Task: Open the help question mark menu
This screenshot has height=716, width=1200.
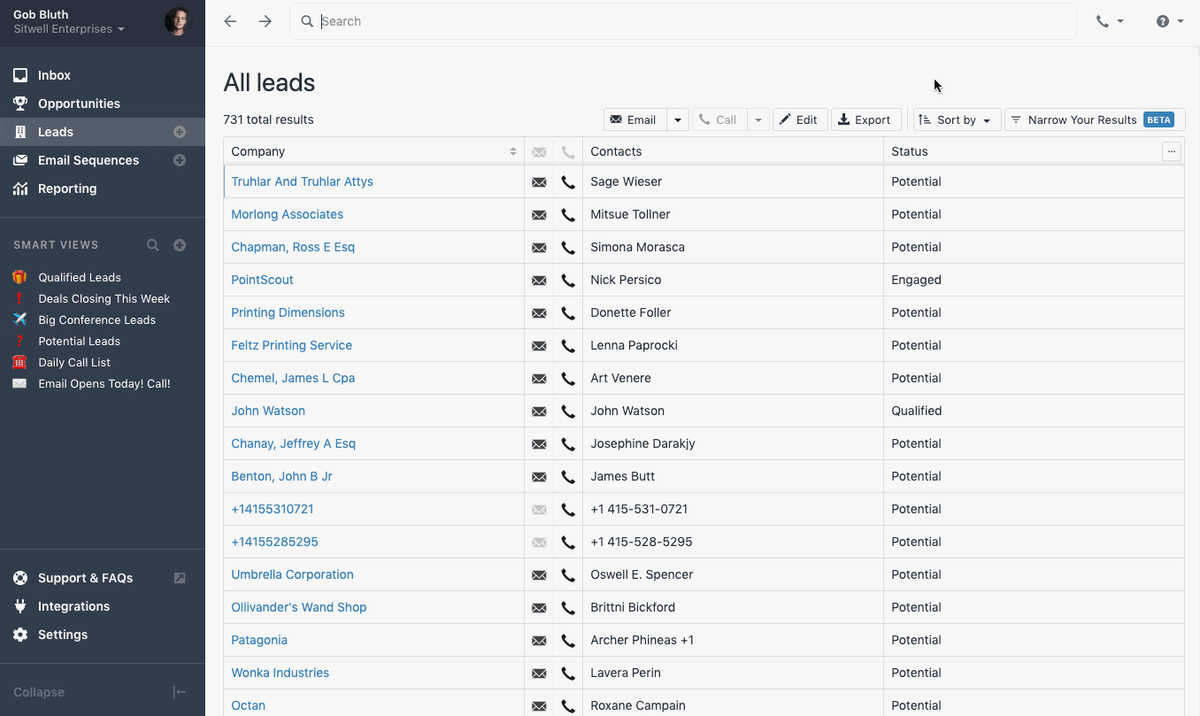Action: 1169,21
